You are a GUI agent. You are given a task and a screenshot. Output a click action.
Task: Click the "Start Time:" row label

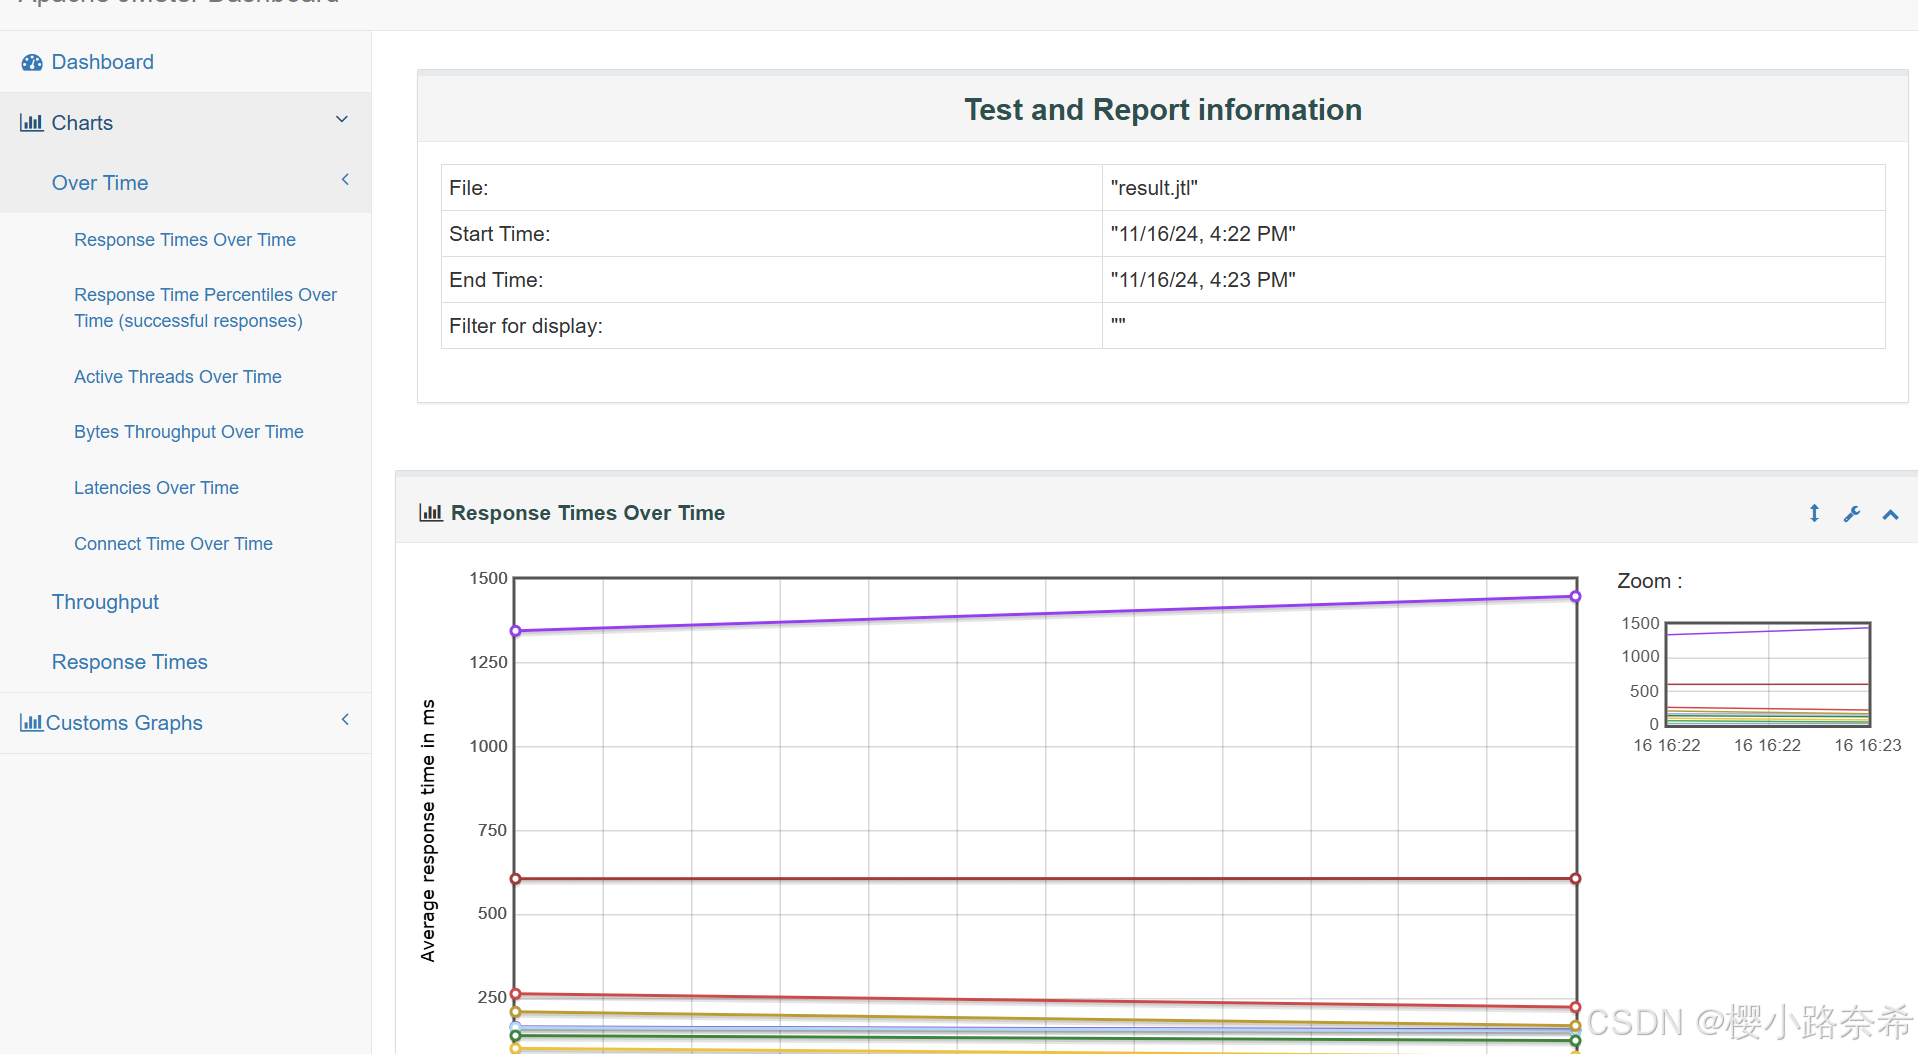point(499,234)
